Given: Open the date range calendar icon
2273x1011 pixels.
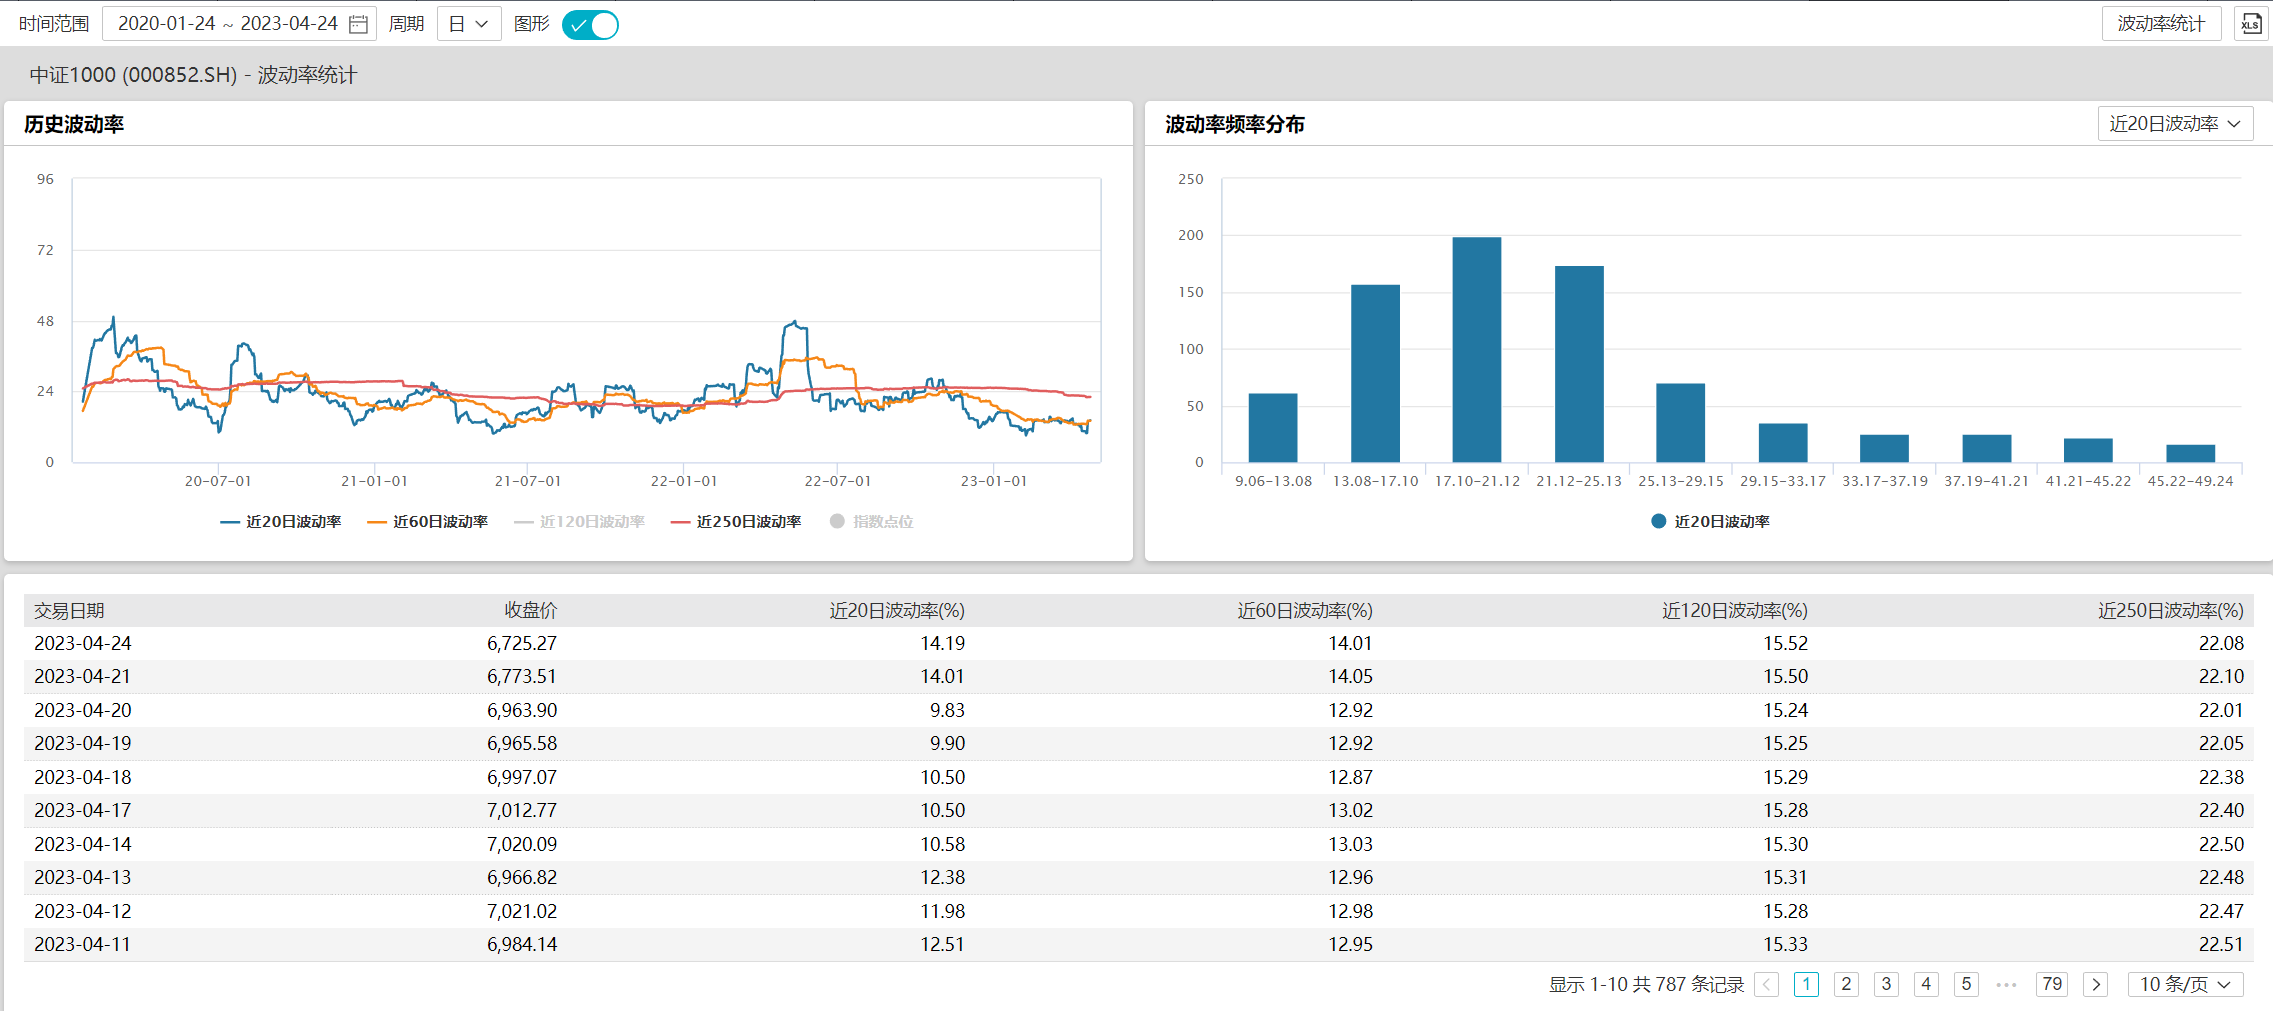Looking at the screenshot, I should 358,24.
